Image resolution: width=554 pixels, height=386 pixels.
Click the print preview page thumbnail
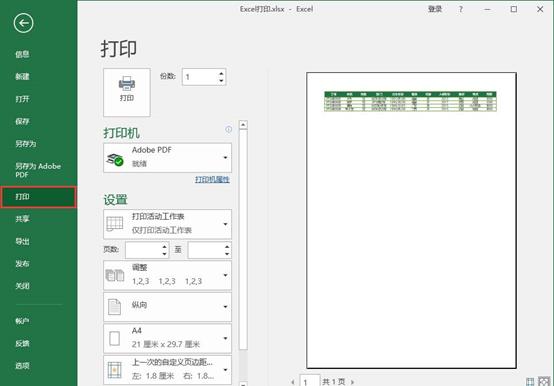tap(411, 220)
